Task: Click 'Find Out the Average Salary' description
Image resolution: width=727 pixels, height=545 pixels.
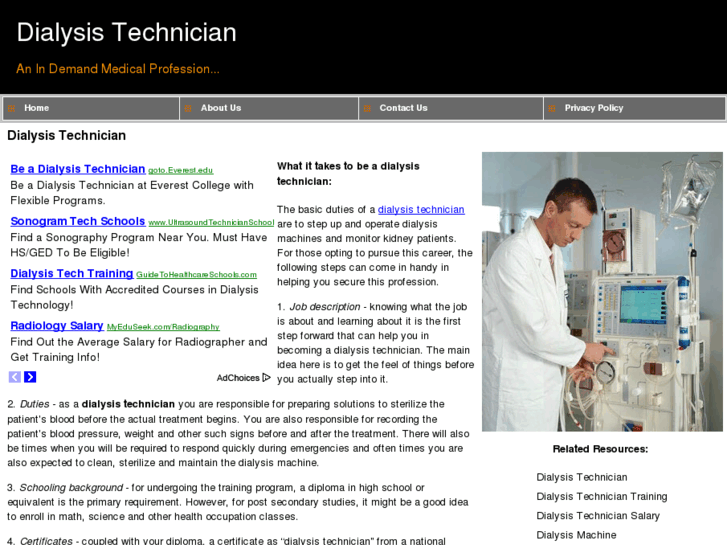Action: tap(139, 349)
